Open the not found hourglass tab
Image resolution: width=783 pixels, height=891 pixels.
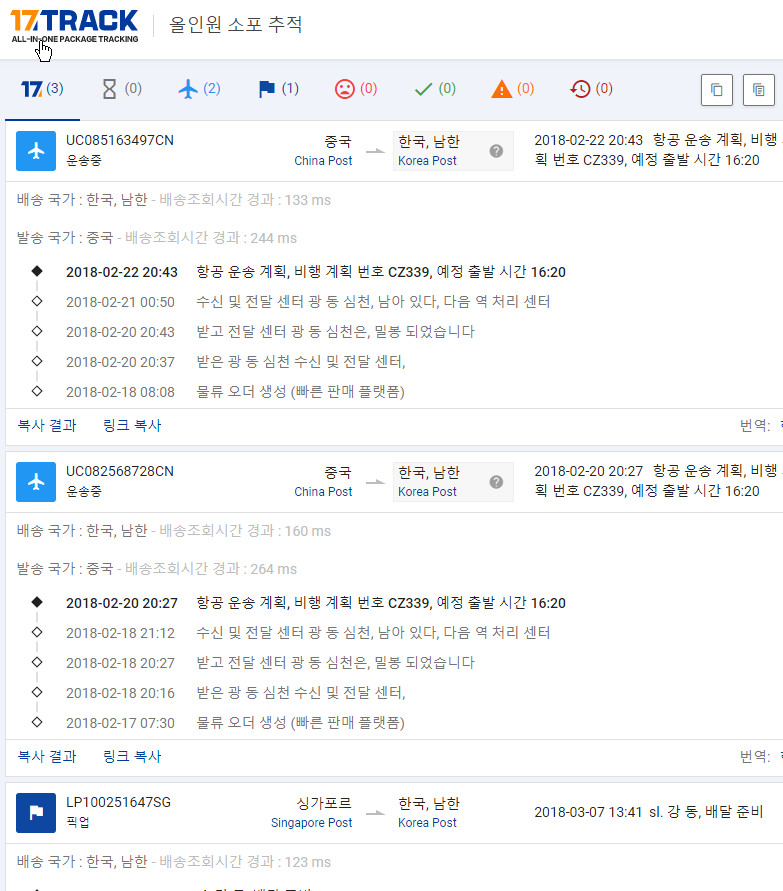pos(121,89)
